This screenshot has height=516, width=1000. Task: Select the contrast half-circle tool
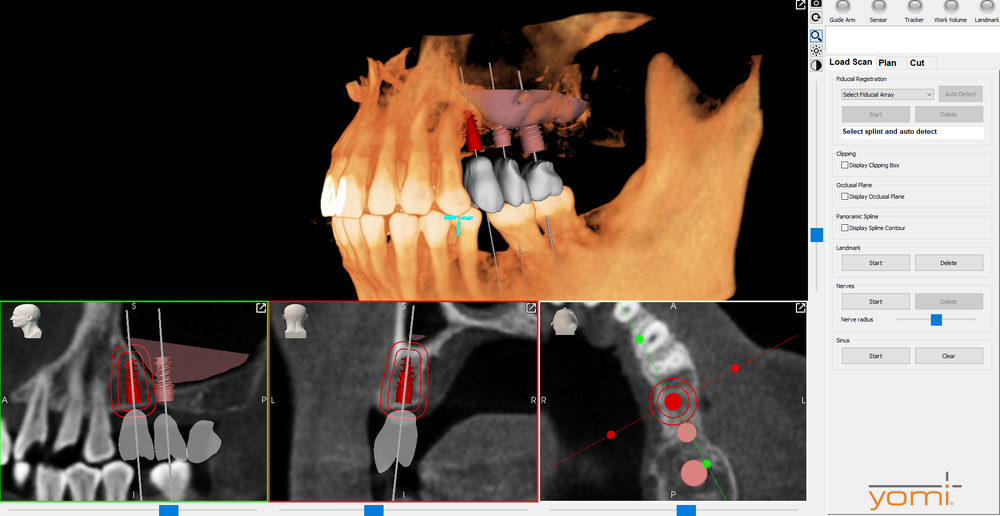816,65
